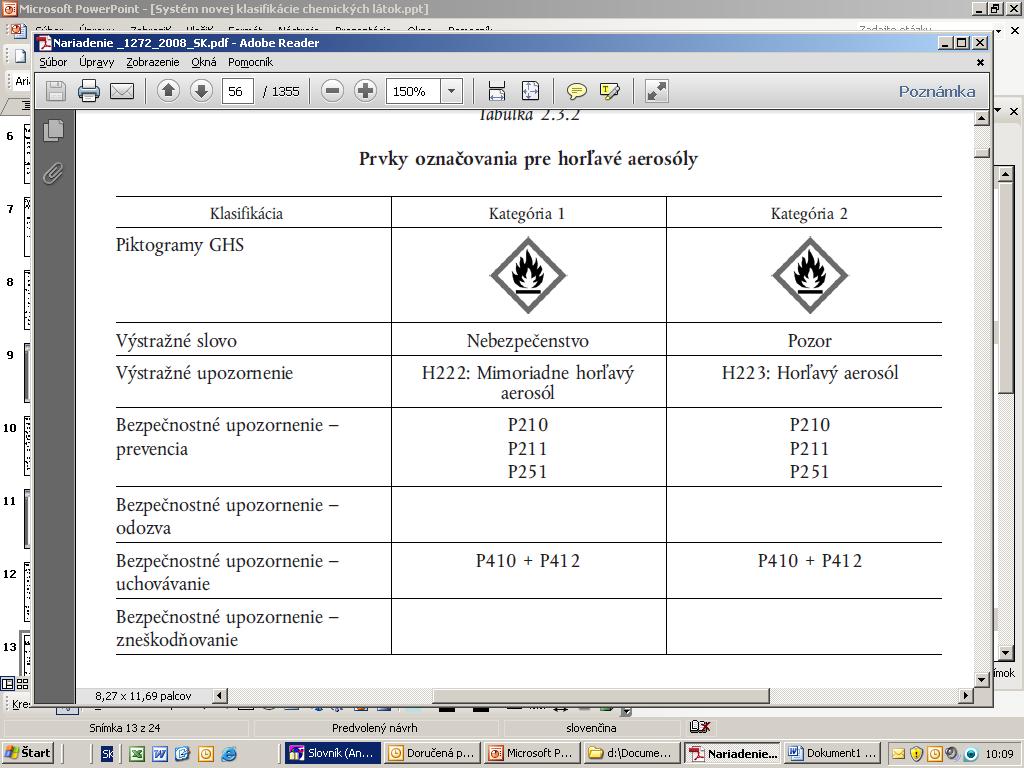Zoom out using the minus button

tap(332, 91)
